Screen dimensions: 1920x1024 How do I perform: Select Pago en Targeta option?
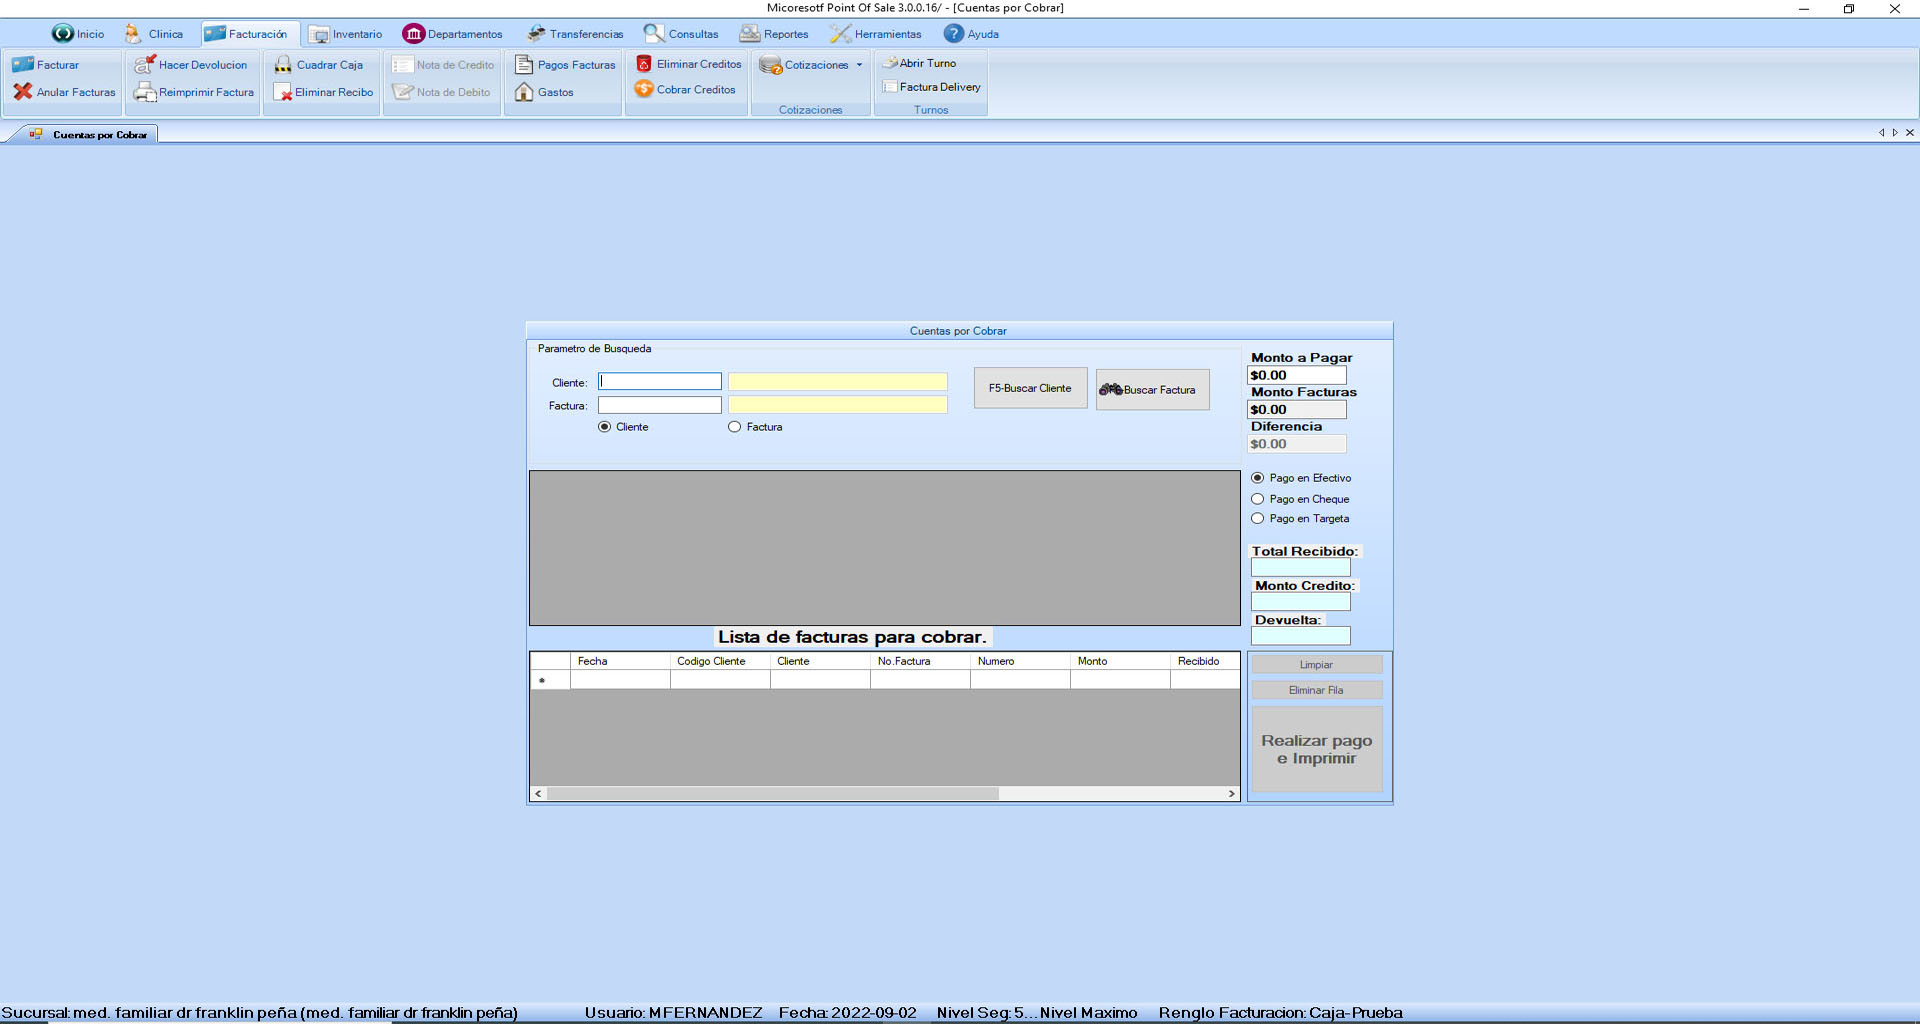pyautogui.click(x=1258, y=519)
